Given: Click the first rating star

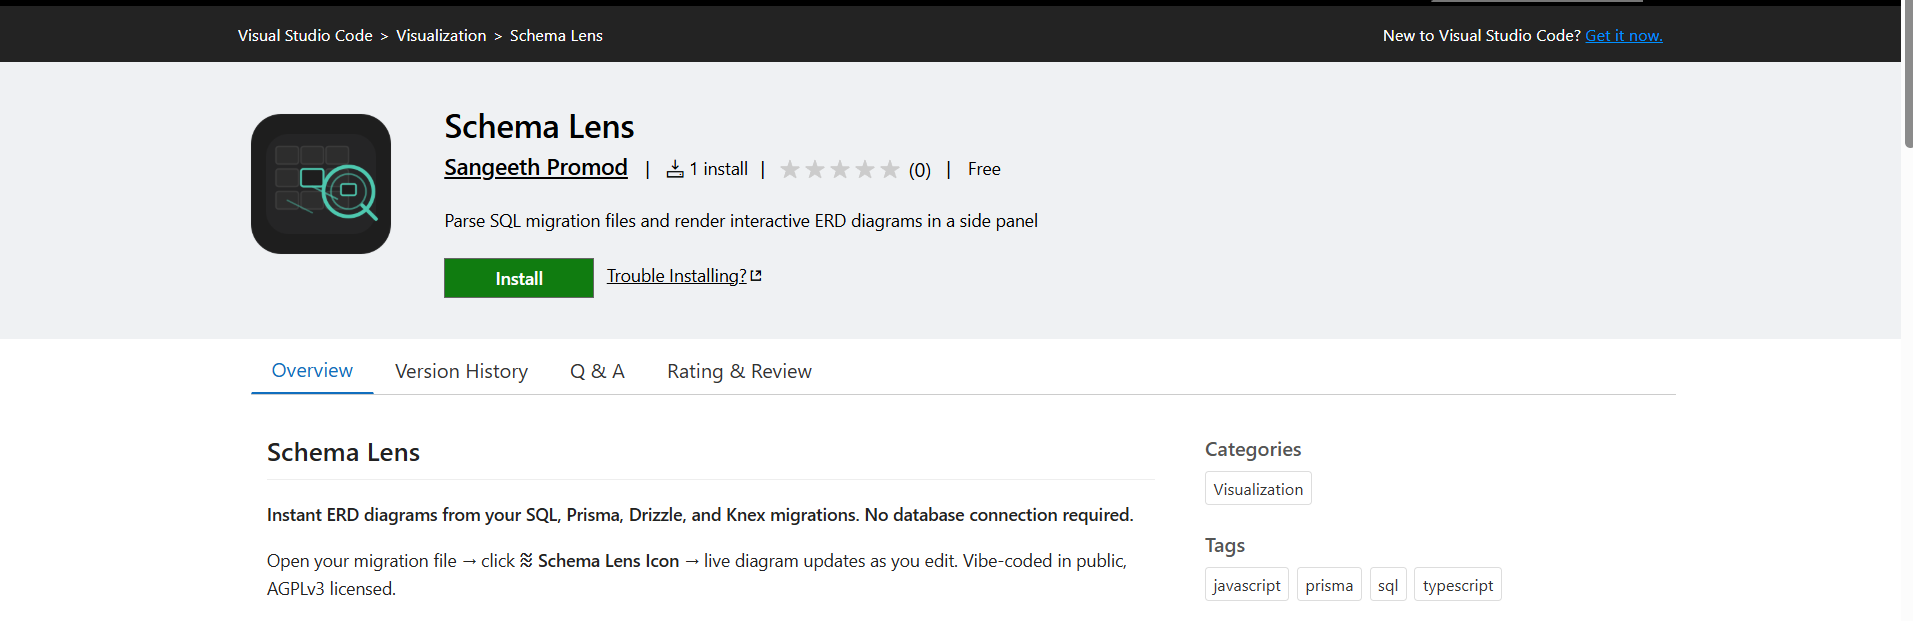Looking at the screenshot, I should [x=790, y=169].
